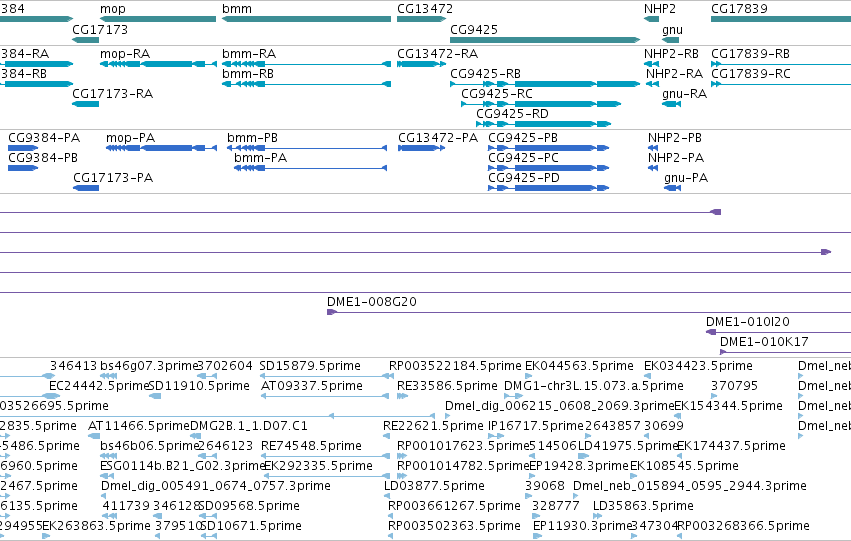Image resolution: width=851 pixels, height=541 pixels.
Task: Select the CG17839-RB transcript
Action: [x=781, y=64]
